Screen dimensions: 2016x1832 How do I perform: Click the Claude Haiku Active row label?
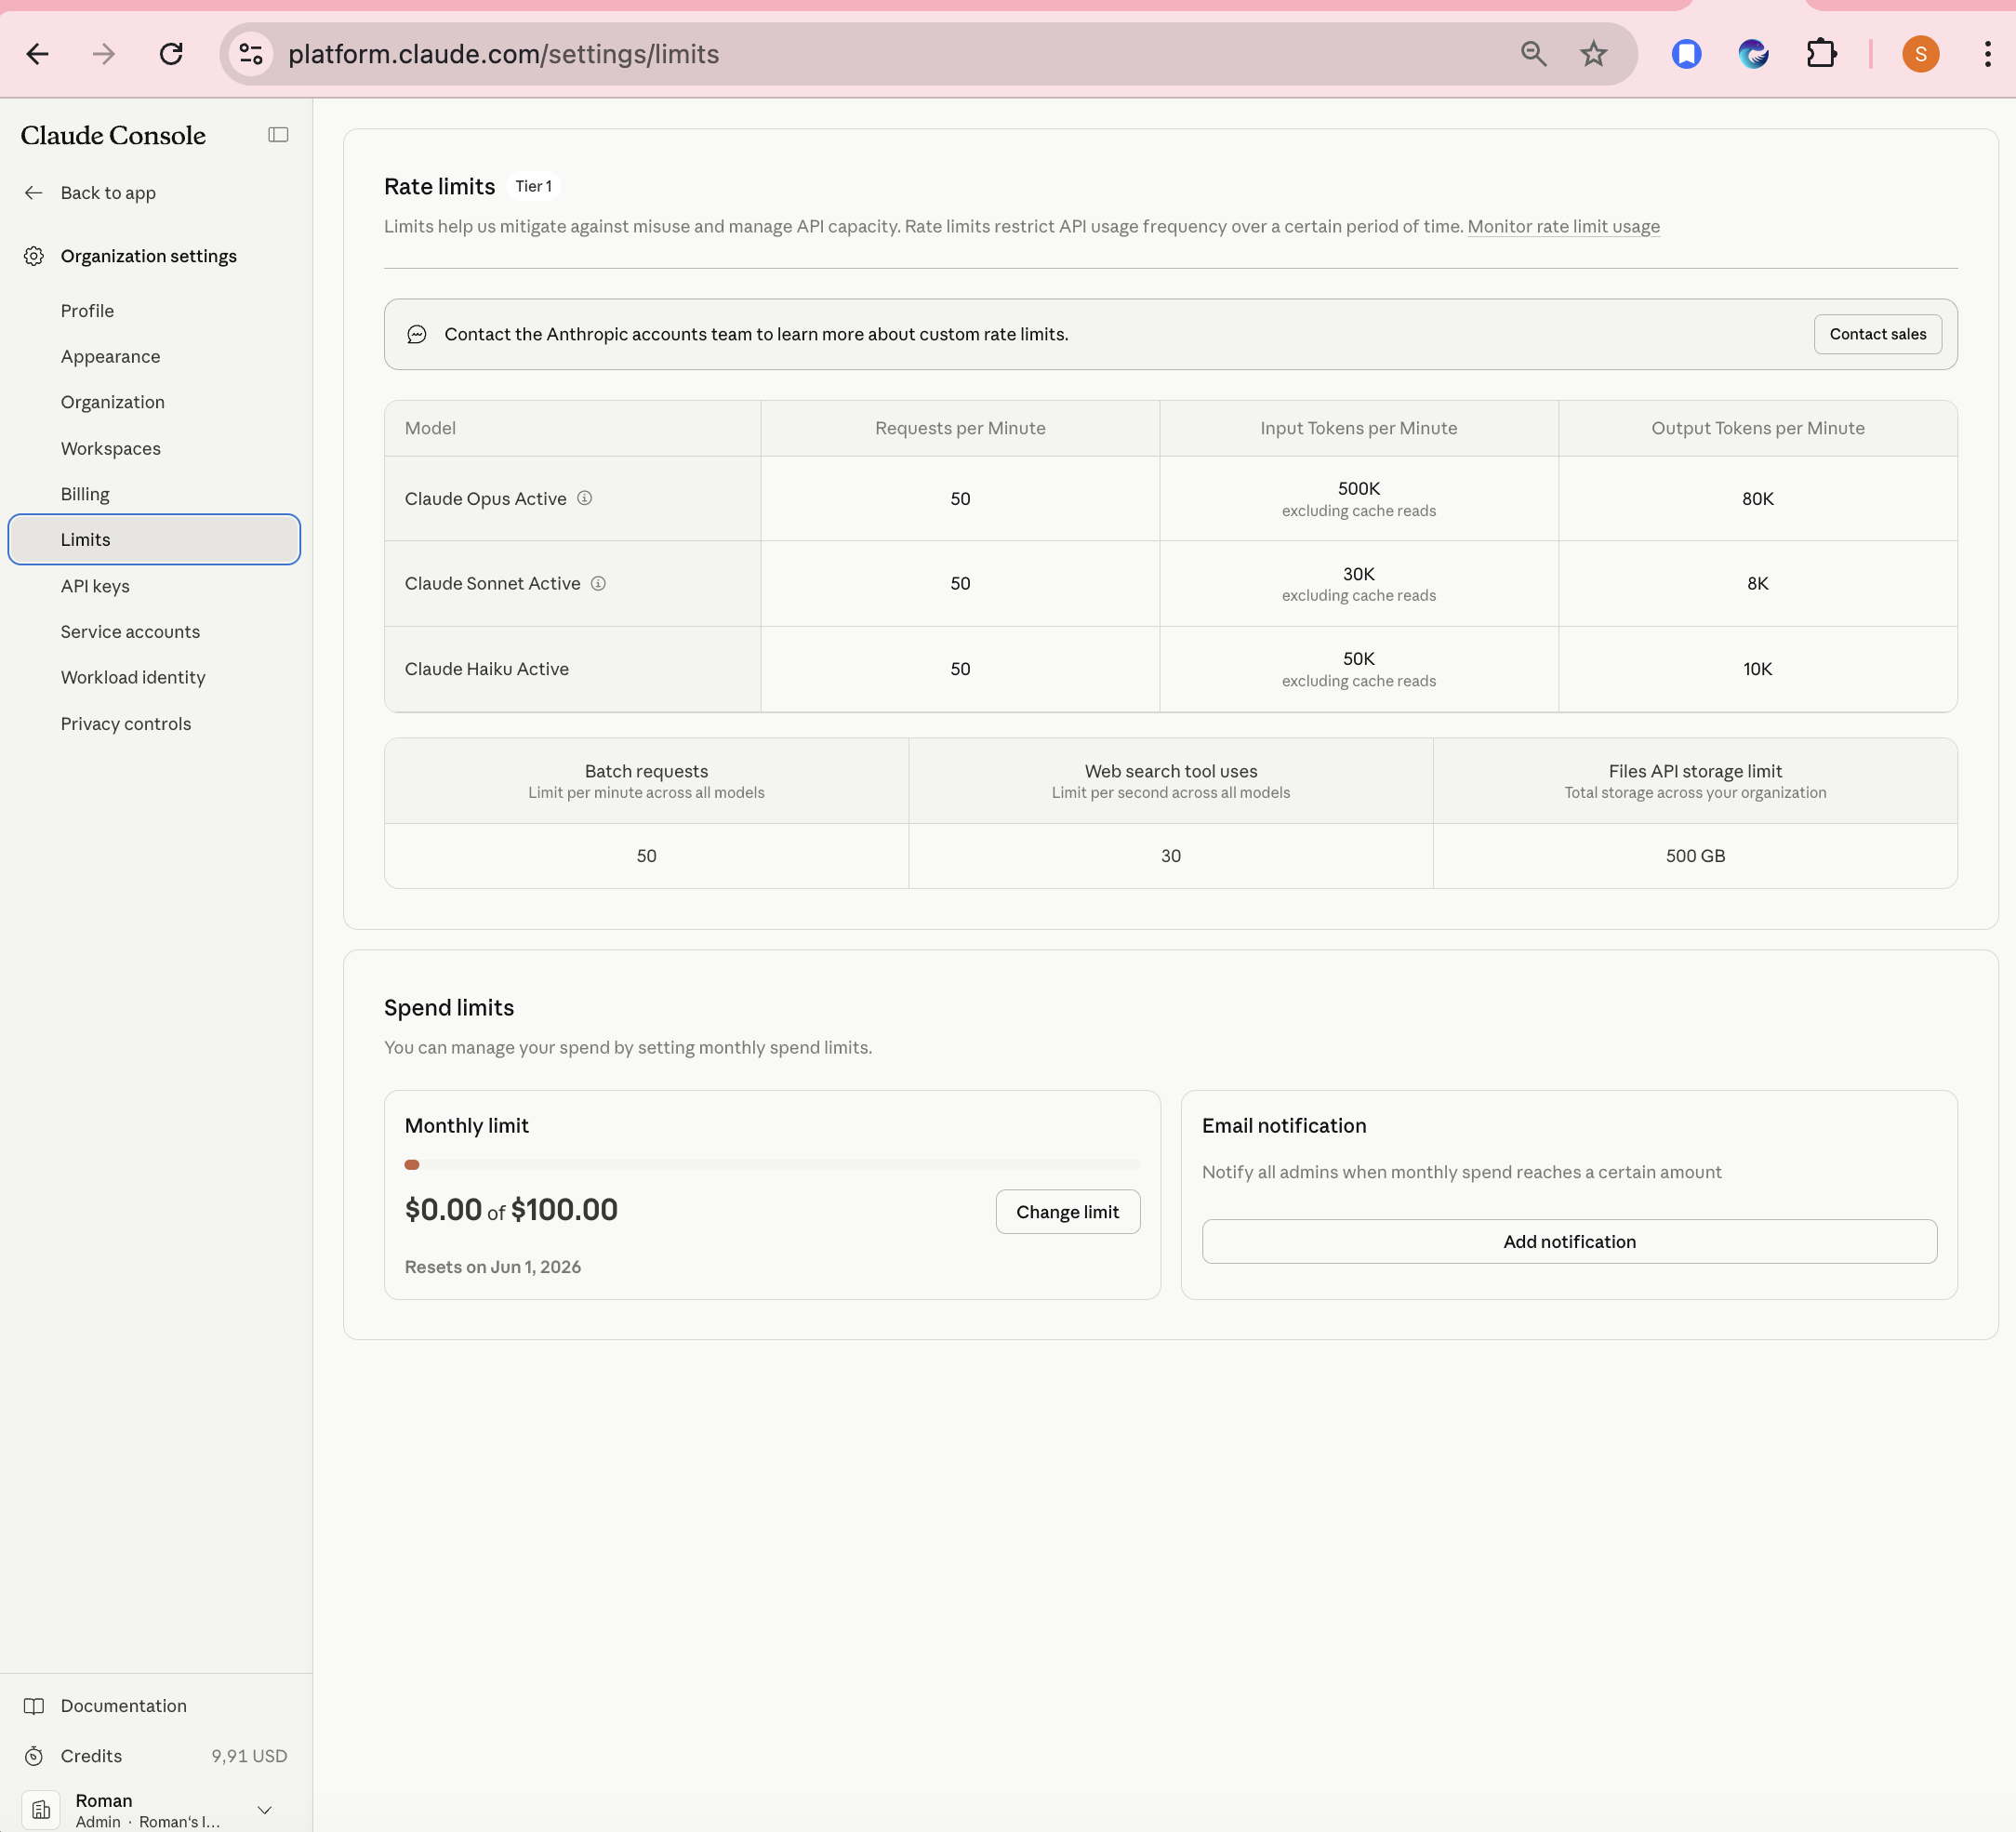(486, 669)
